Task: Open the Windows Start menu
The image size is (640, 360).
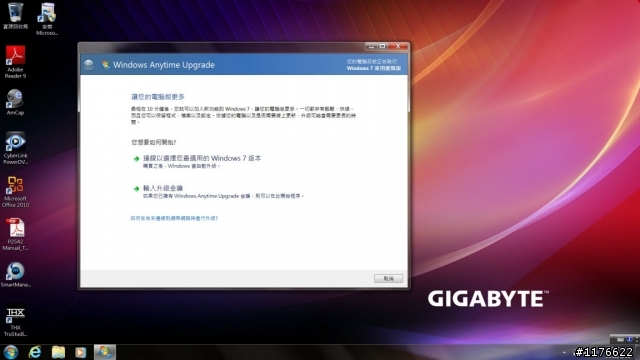Action: coord(11,352)
